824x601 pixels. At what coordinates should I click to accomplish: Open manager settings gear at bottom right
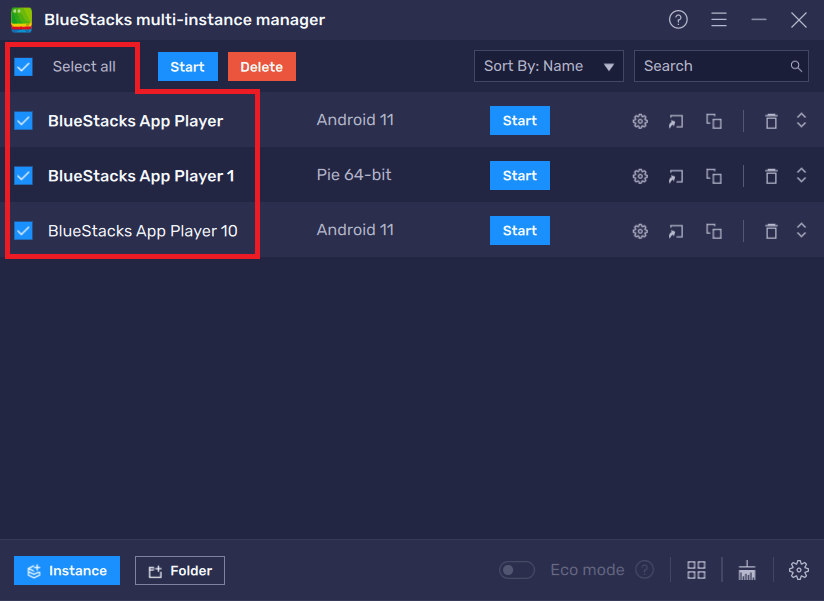coord(798,569)
